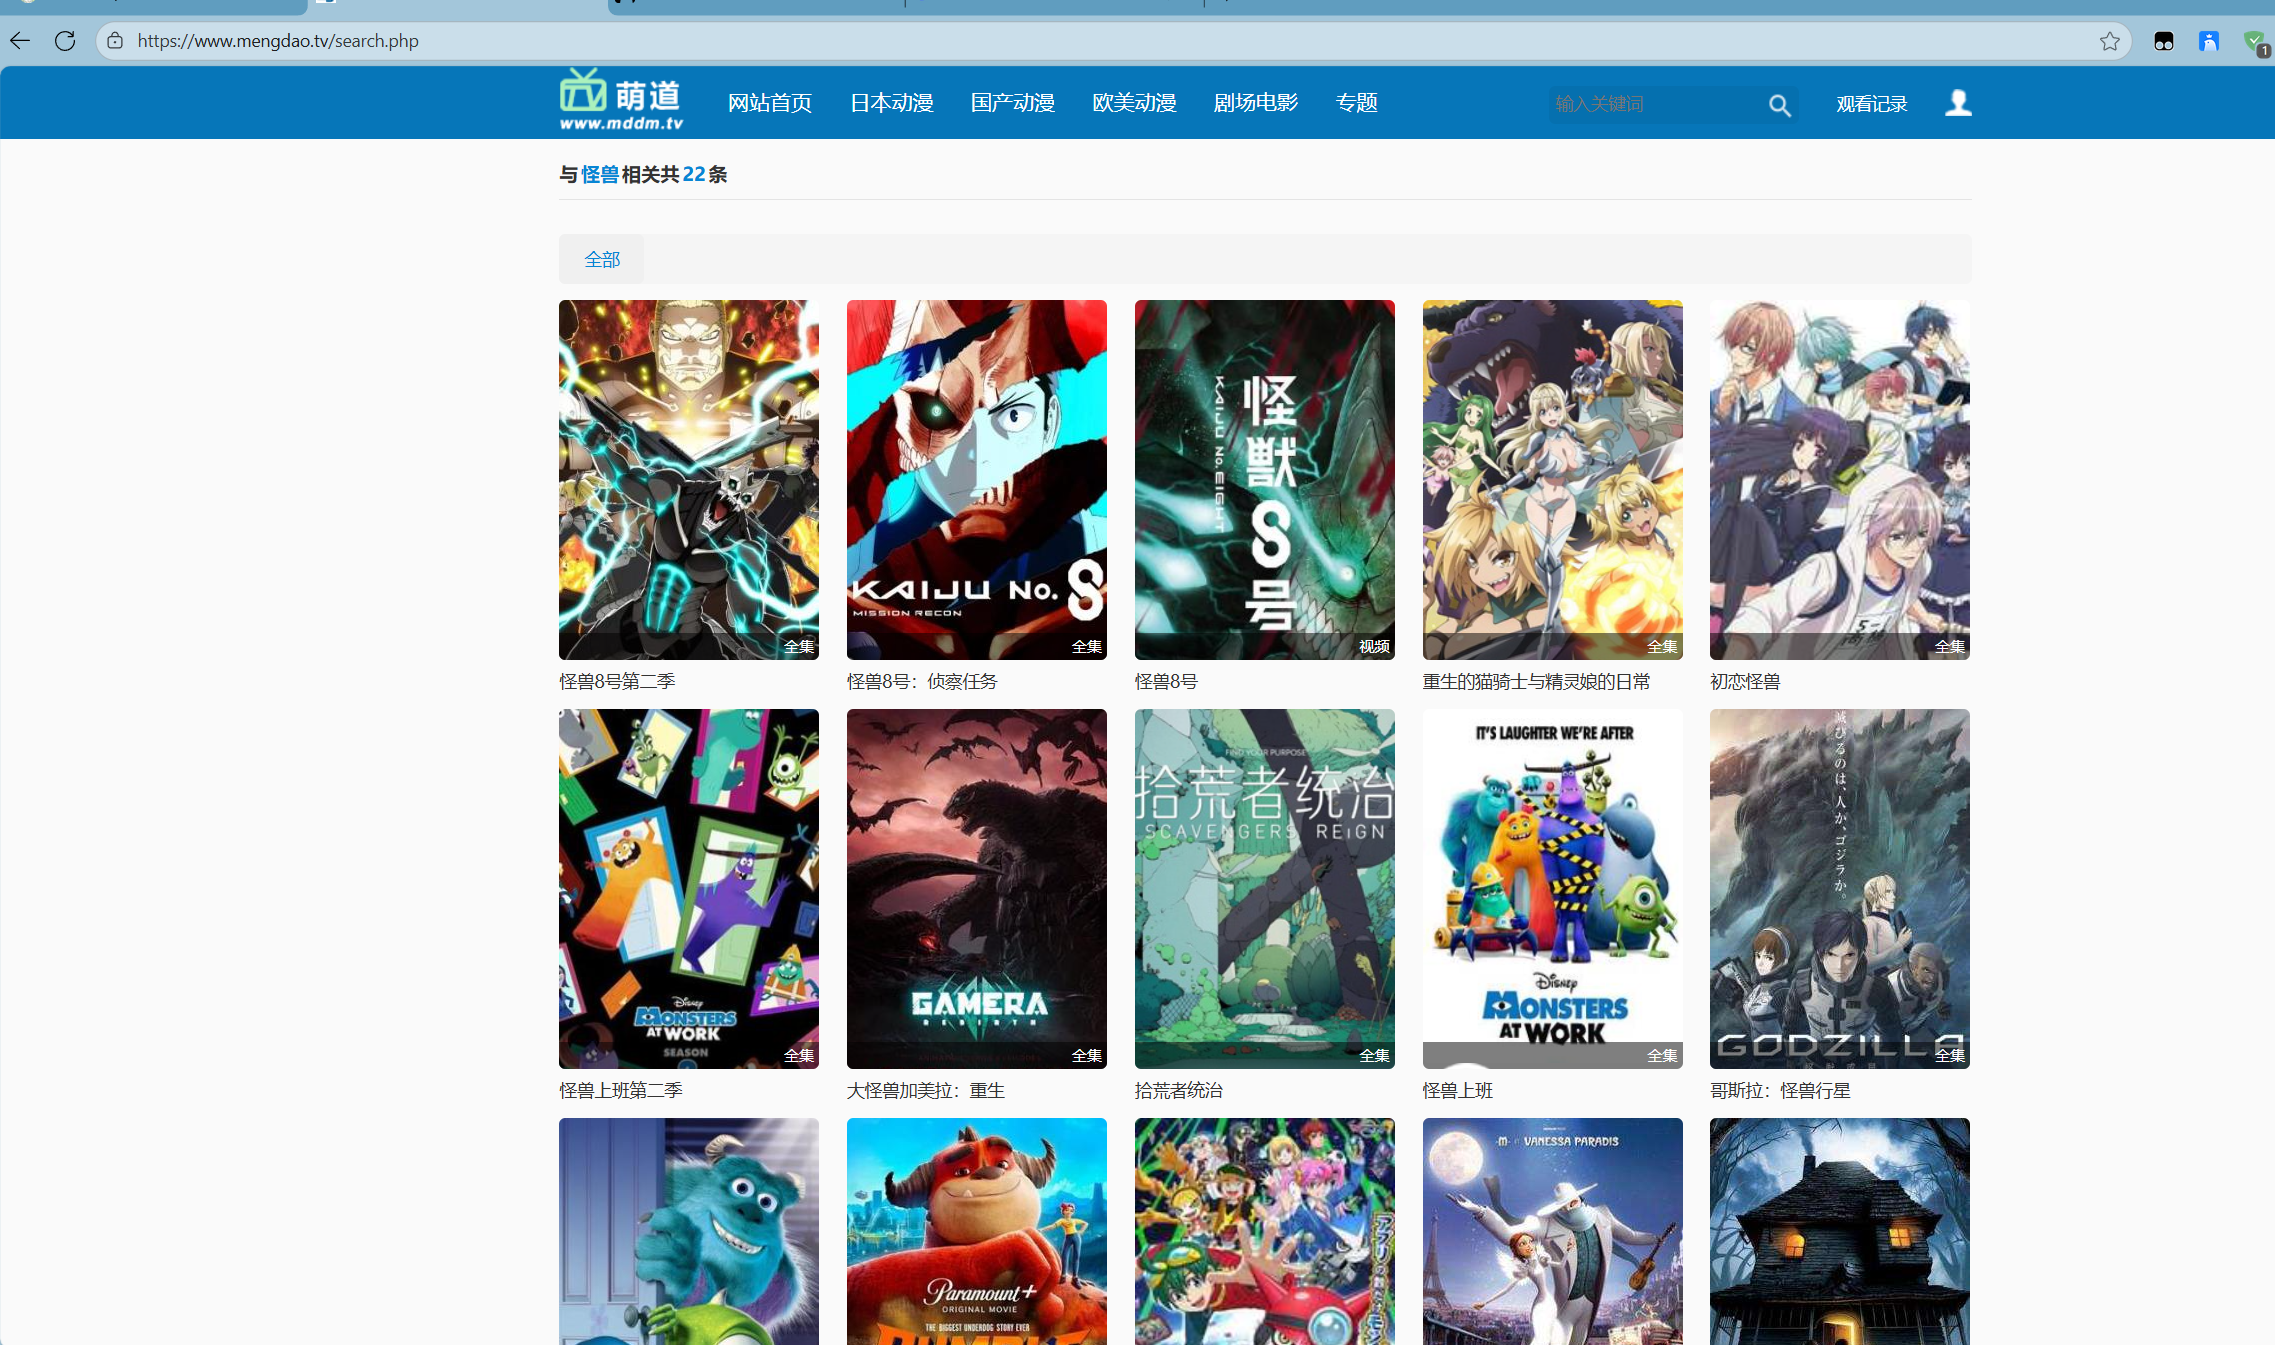Open the green shield extension icon
The height and width of the screenshot is (1345, 2275).
pyautogui.click(x=2254, y=41)
